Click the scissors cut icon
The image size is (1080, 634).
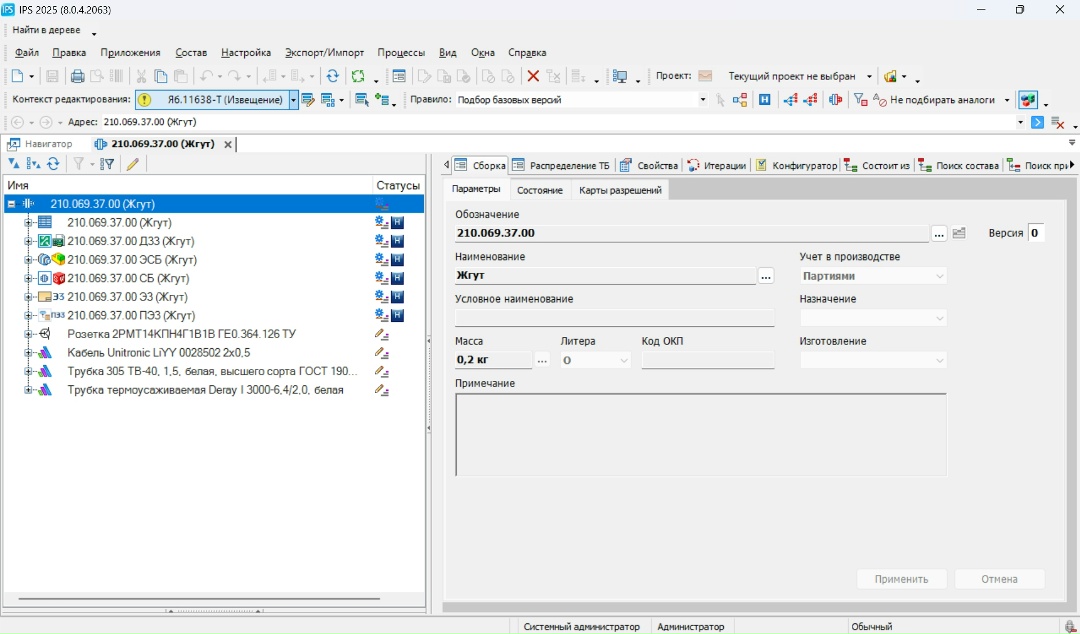click(141, 76)
